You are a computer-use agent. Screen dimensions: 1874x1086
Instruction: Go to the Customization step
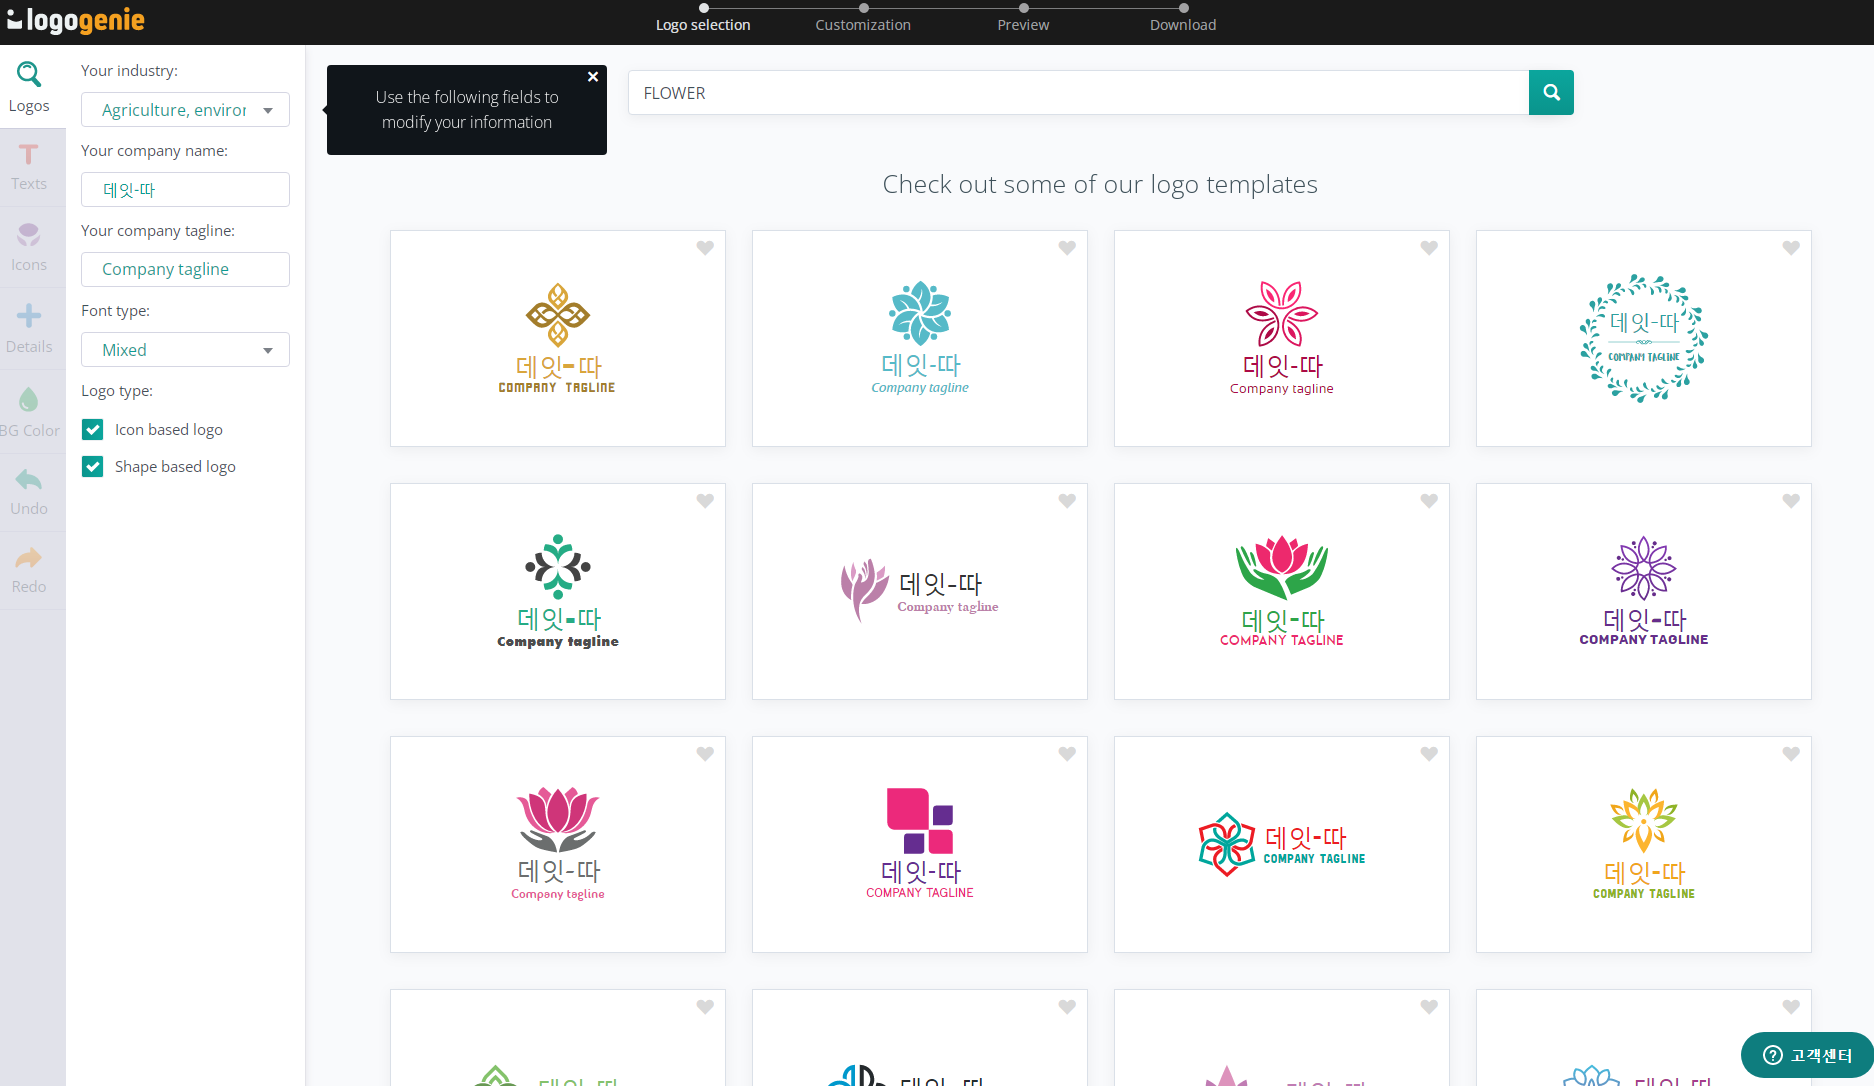(x=863, y=19)
